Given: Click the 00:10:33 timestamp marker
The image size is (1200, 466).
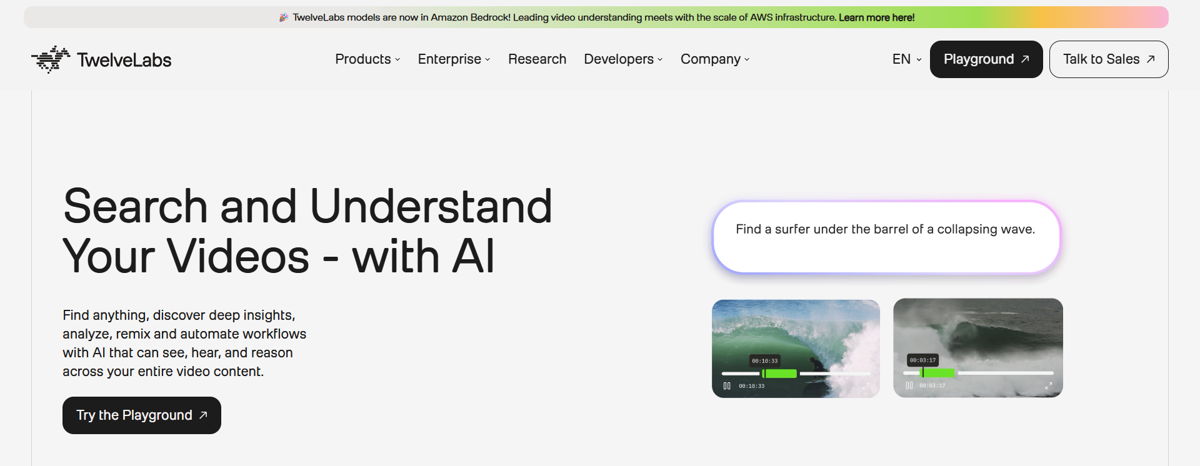Looking at the screenshot, I should tap(765, 360).
